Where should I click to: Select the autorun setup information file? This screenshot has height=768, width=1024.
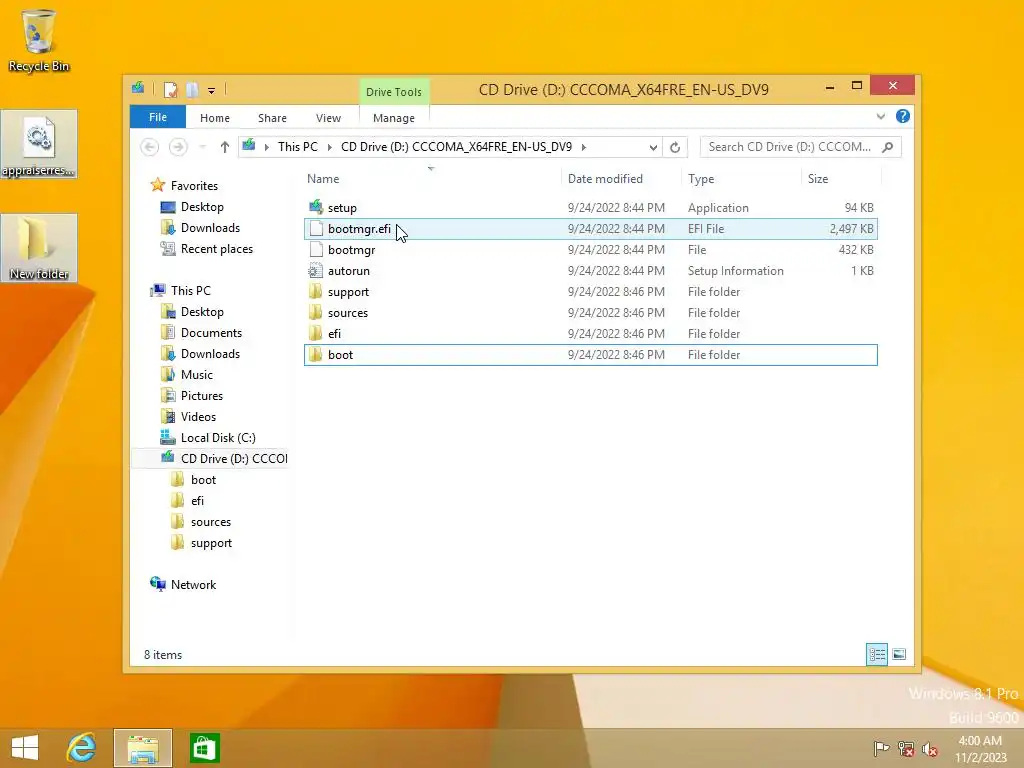point(590,270)
